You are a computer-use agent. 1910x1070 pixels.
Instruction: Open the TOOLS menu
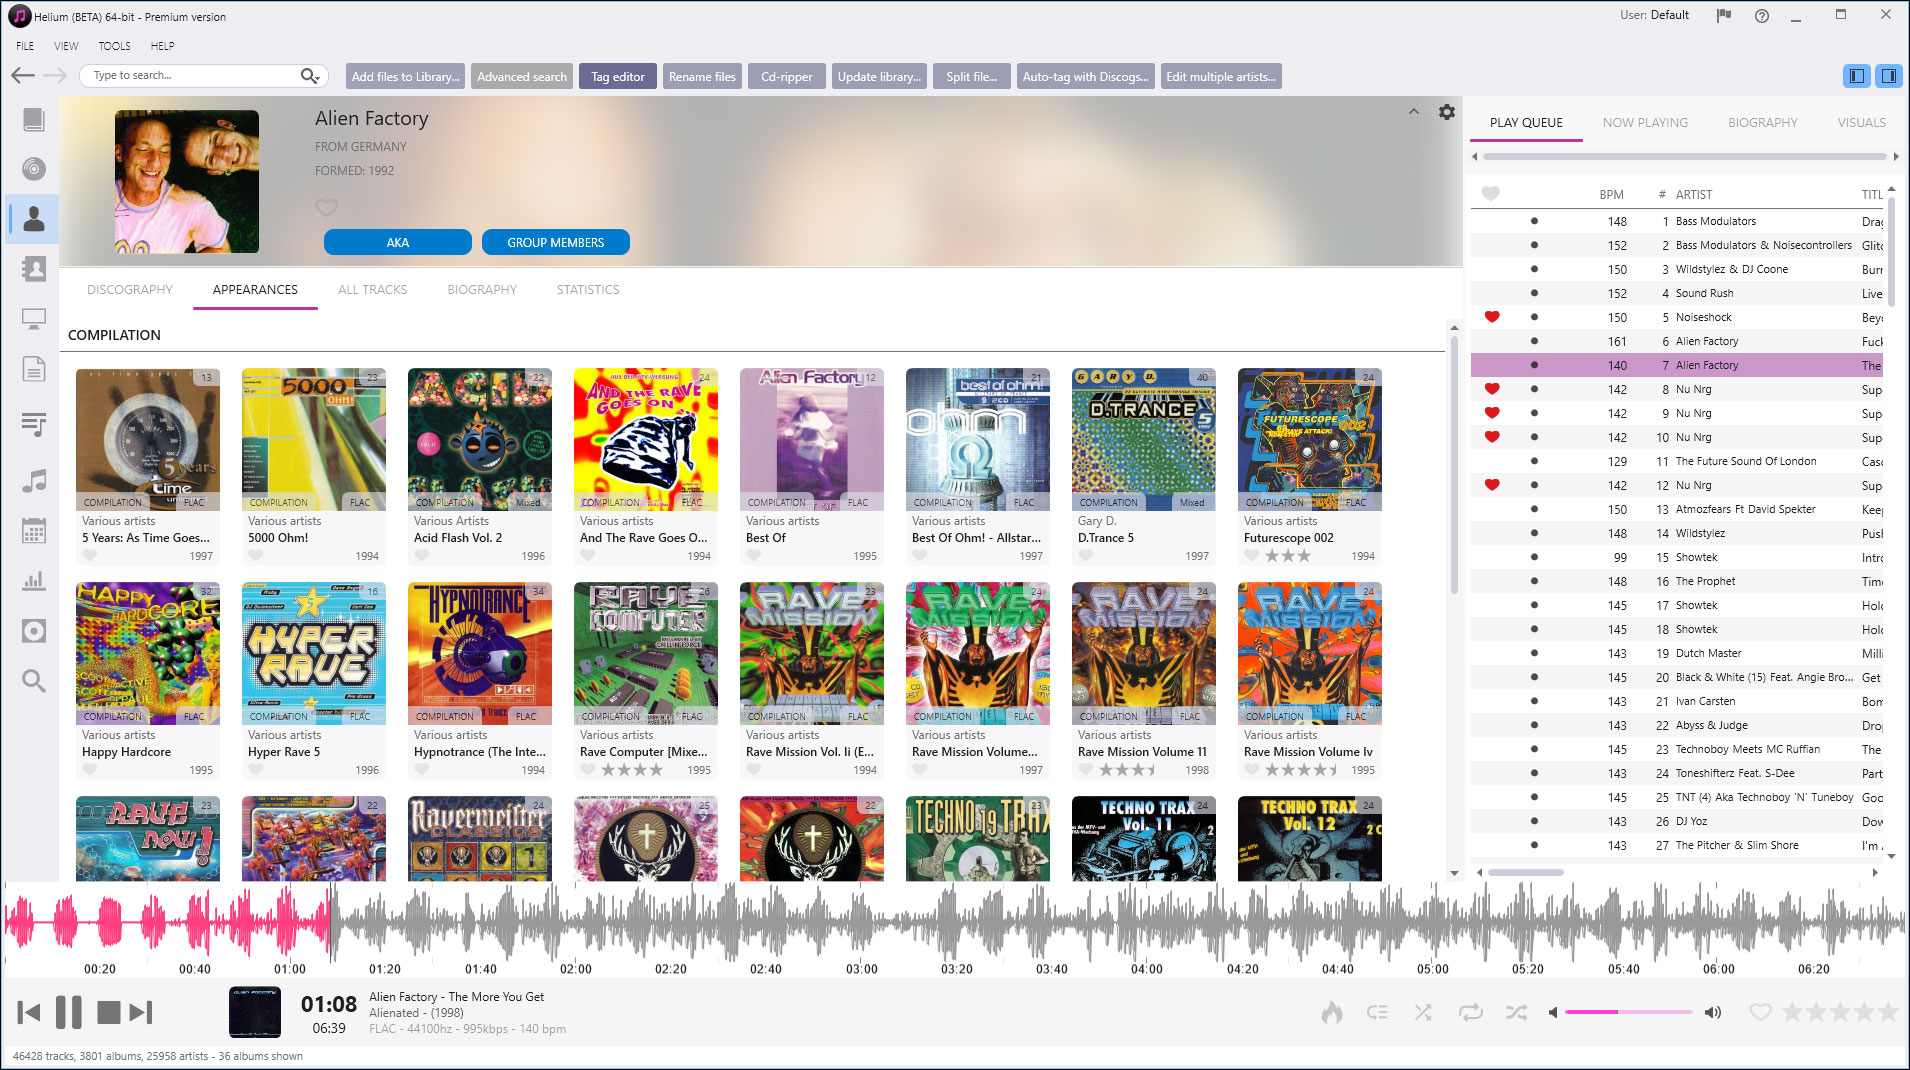click(114, 46)
